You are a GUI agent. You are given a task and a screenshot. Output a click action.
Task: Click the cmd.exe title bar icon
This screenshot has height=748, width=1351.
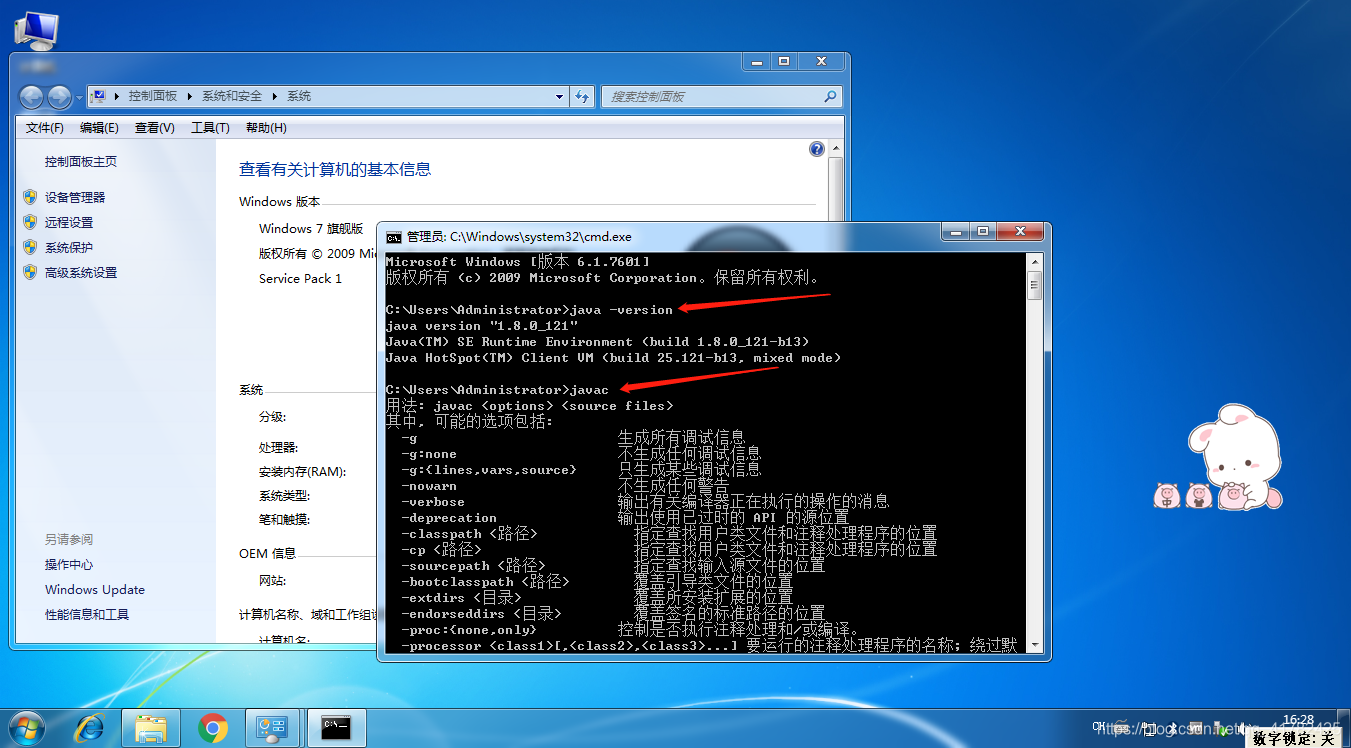coord(394,237)
